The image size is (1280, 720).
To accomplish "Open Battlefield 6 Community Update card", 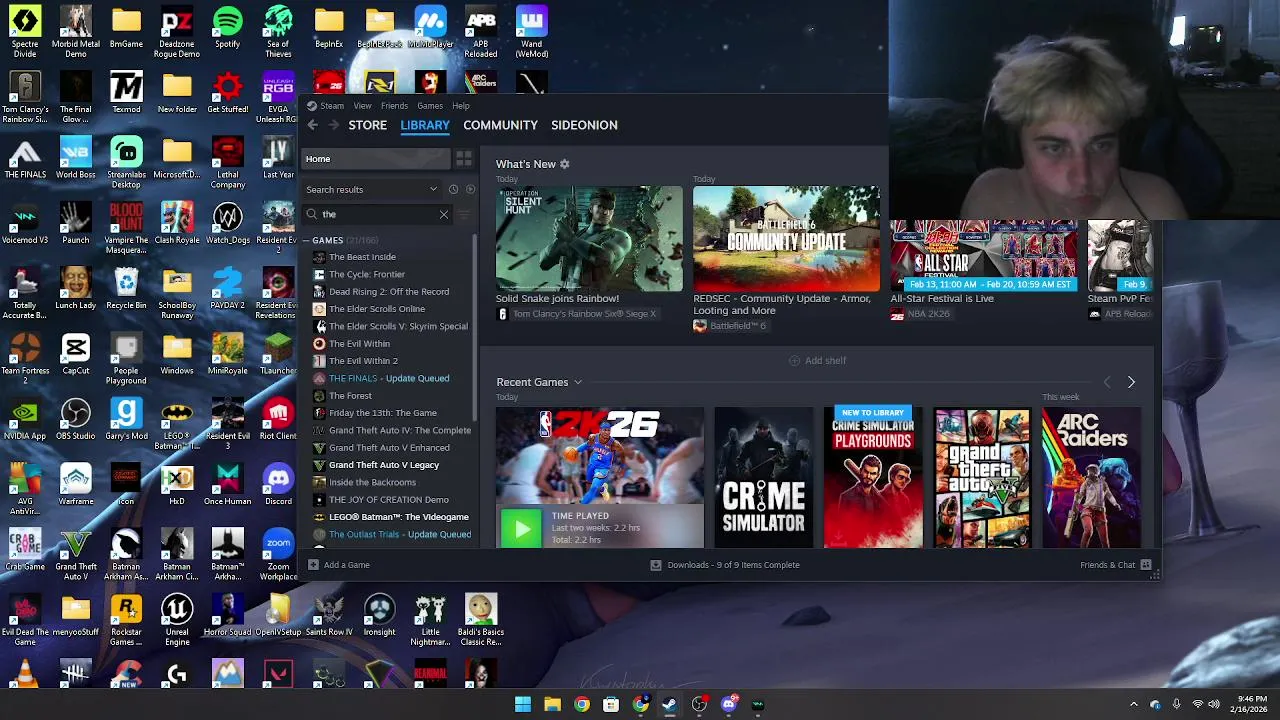I will (786, 239).
